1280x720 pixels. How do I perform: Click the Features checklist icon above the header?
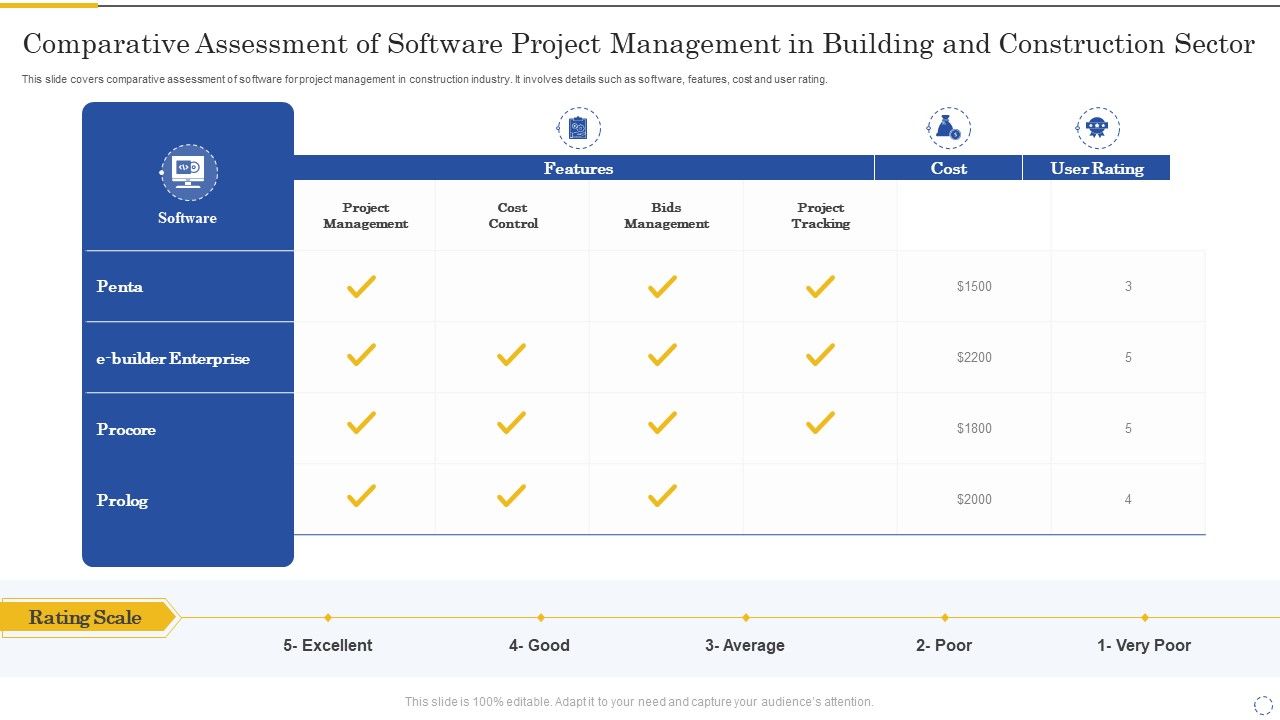579,128
